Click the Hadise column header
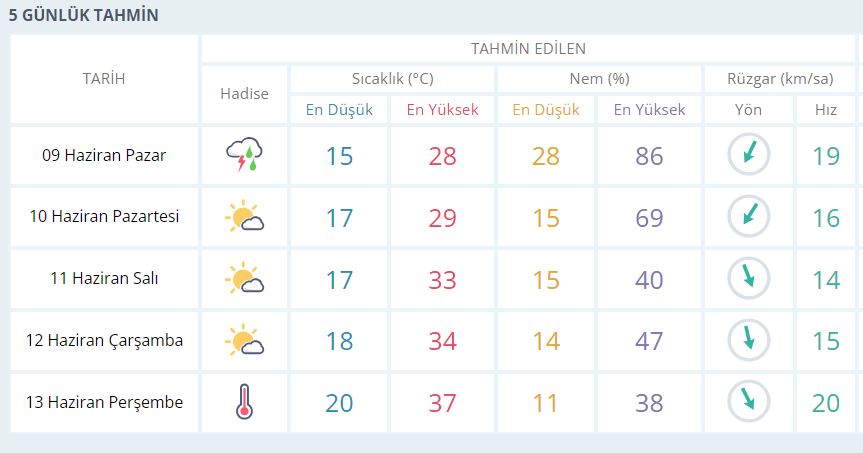This screenshot has height=453, width=863. click(x=244, y=94)
